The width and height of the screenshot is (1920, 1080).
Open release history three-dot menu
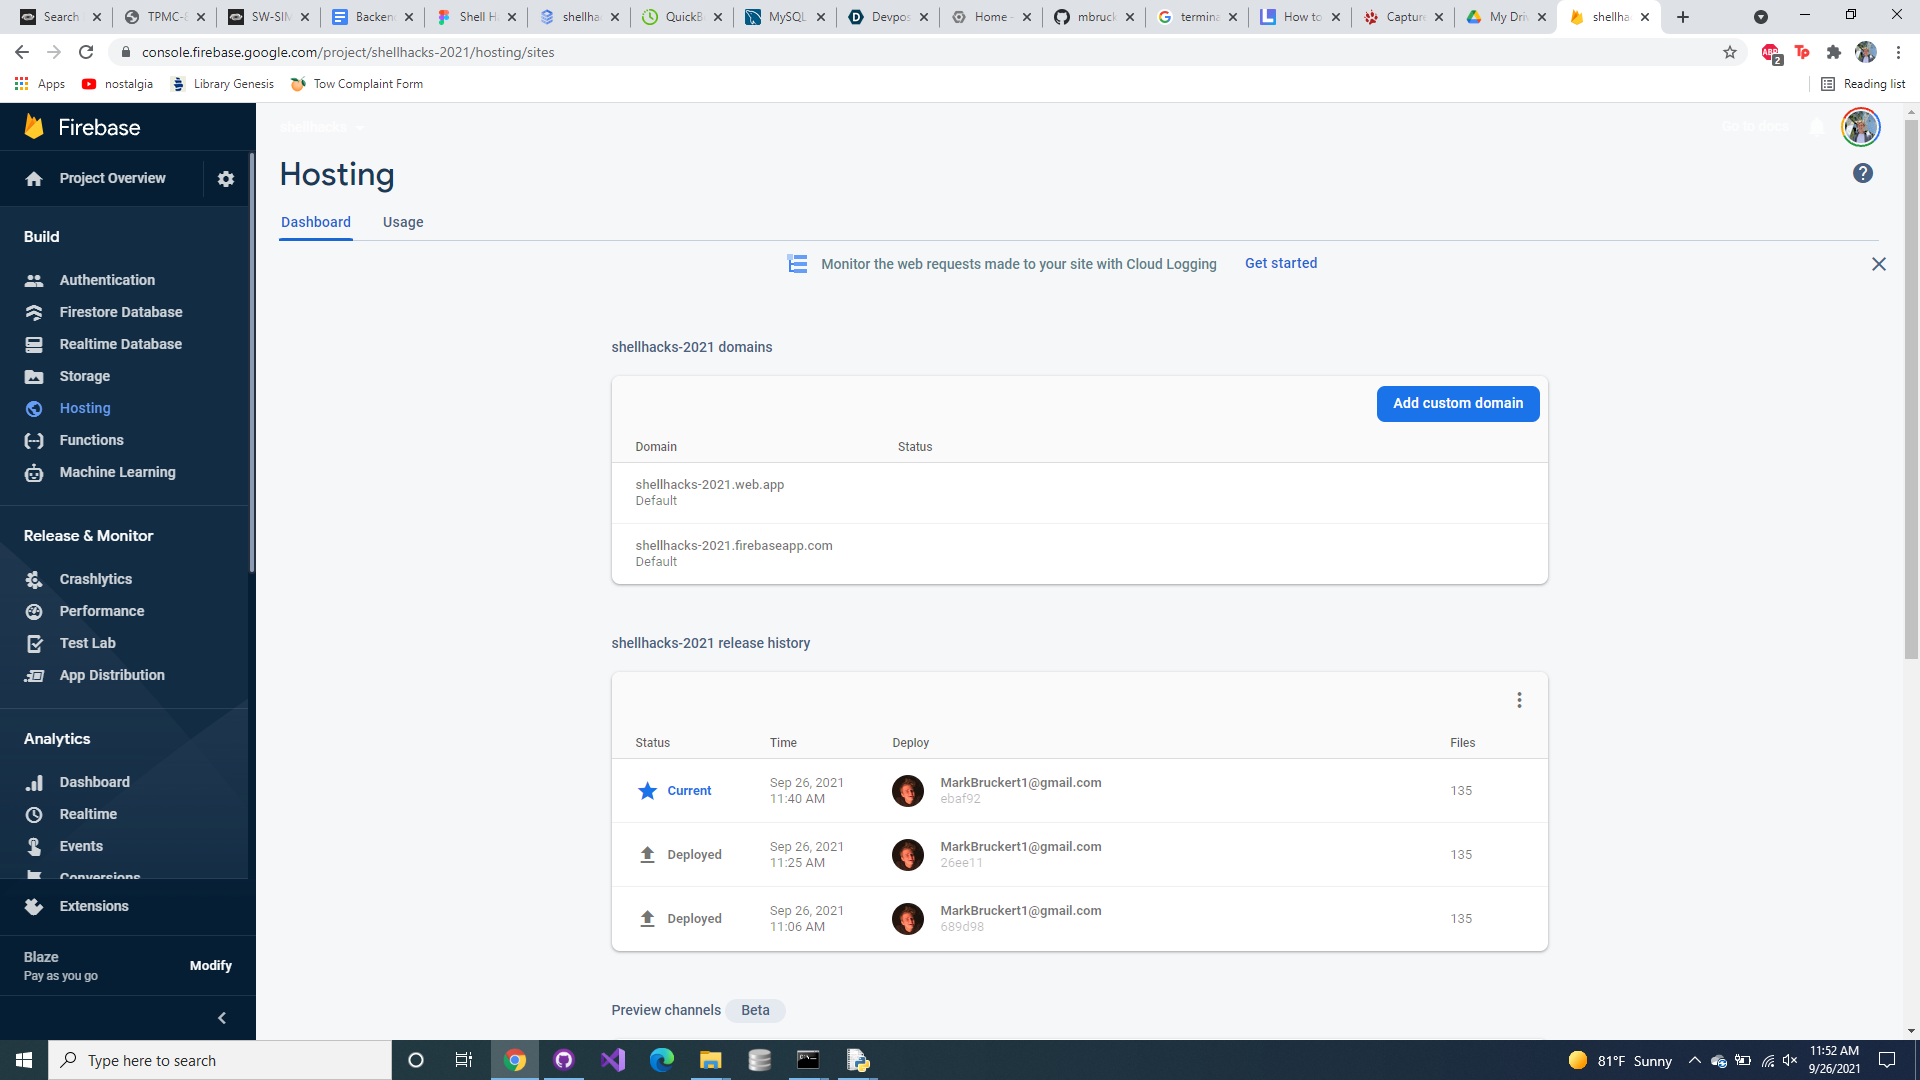coord(1519,700)
